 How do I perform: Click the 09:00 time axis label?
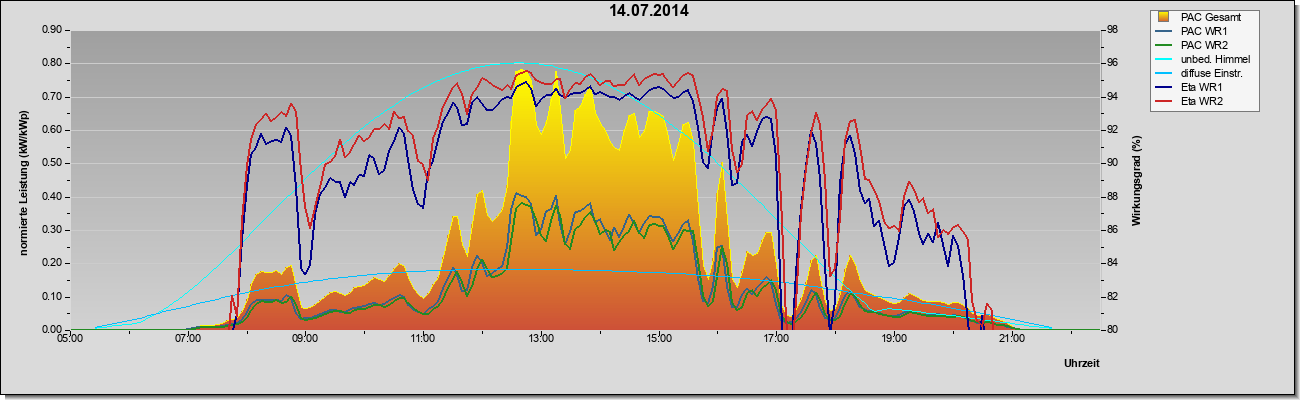tap(305, 340)
